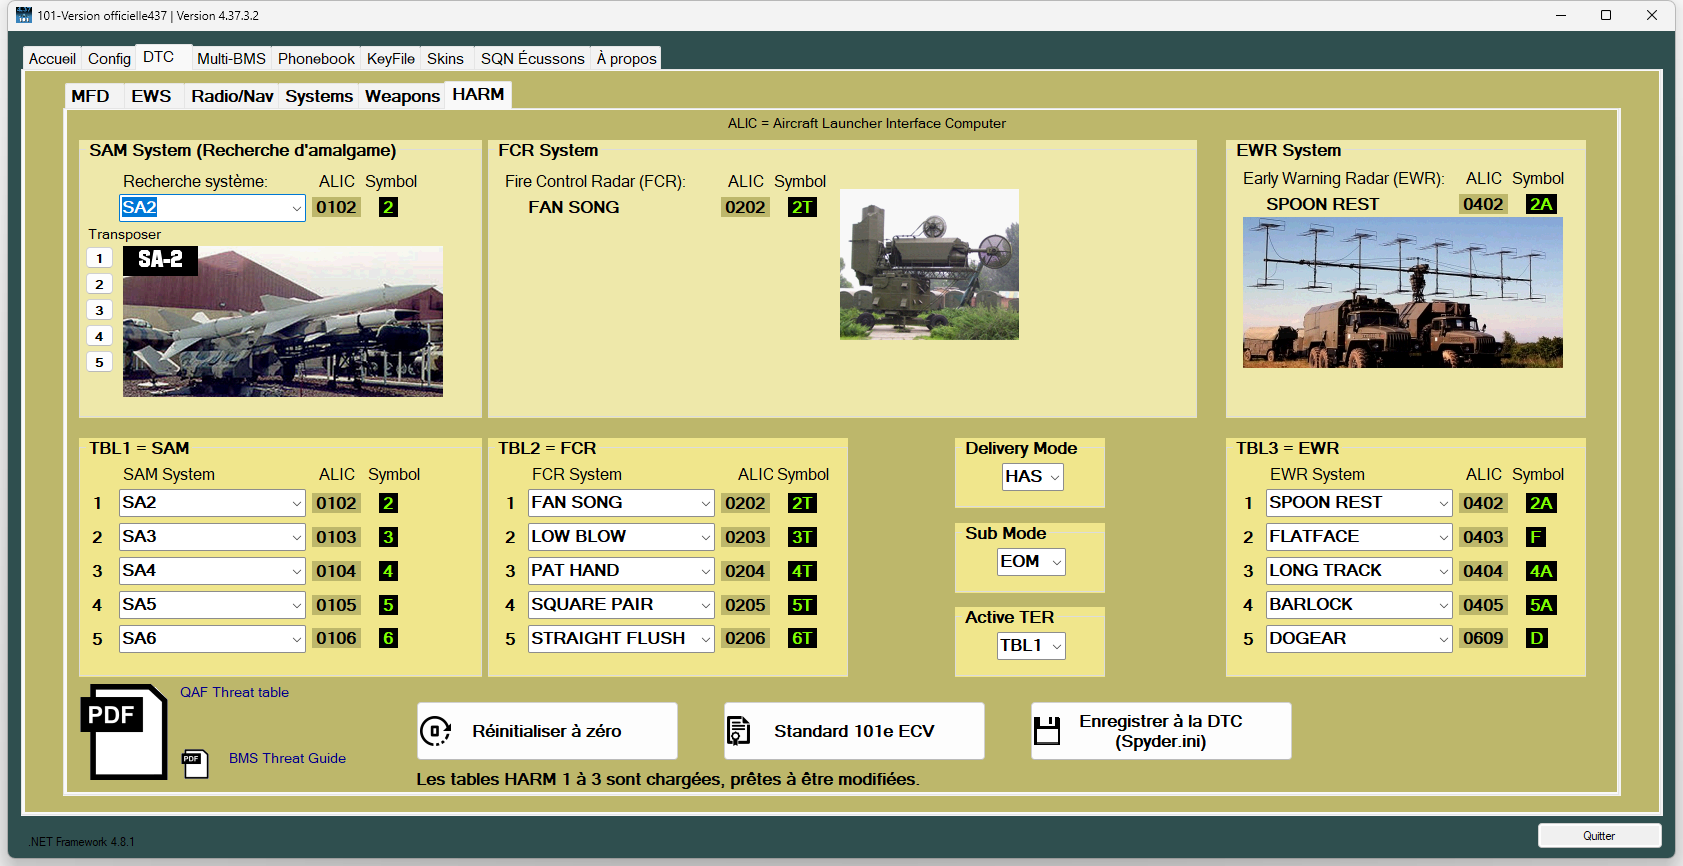
Task: Select Transposer slot 3 button
Action: click(99, 310)
